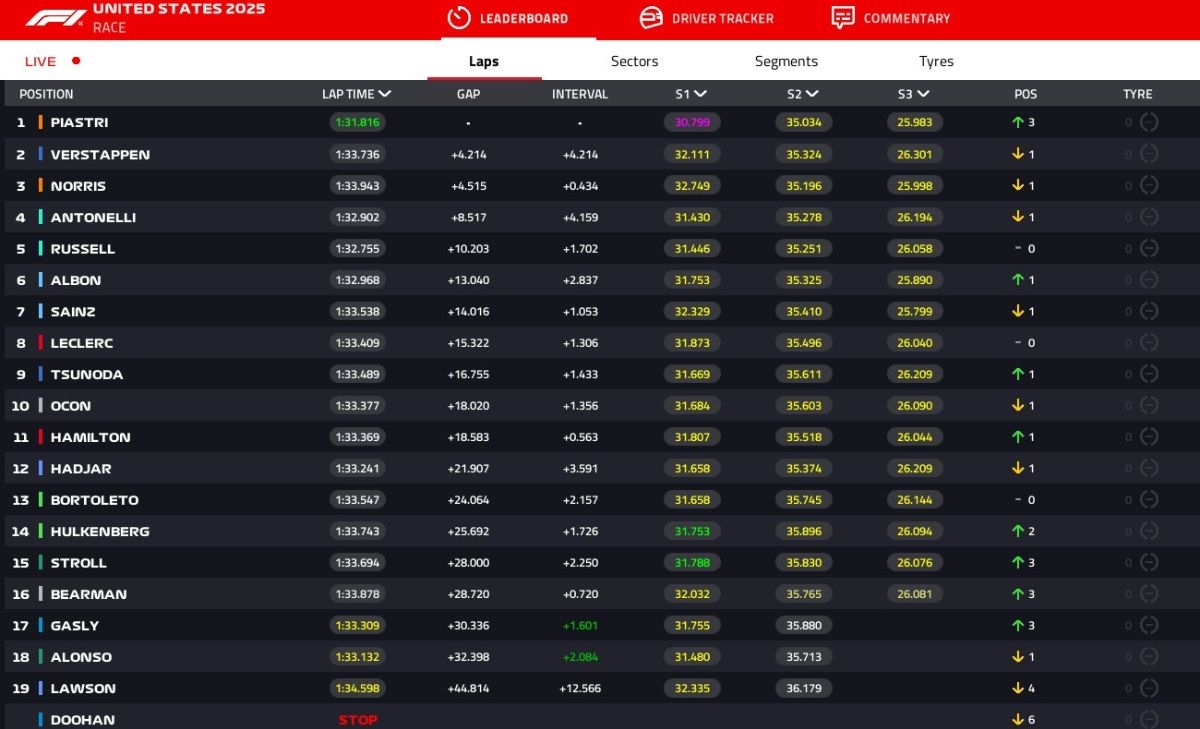Viewport: 1200px width, 729px height.
Task: Open the S1 column dropdown
Action: (x=700, y=94)
